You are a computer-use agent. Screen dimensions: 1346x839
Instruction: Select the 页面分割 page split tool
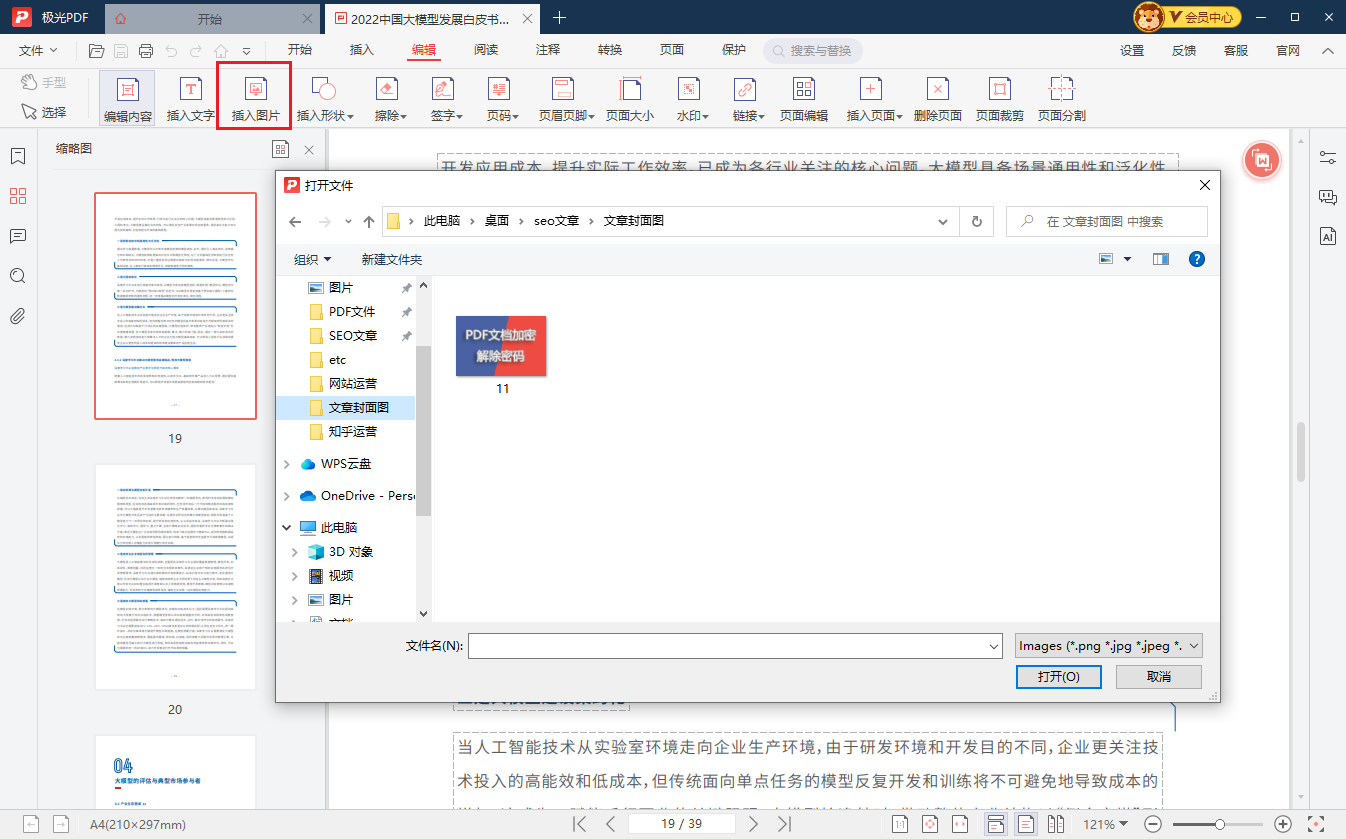tap(1062, 99)
